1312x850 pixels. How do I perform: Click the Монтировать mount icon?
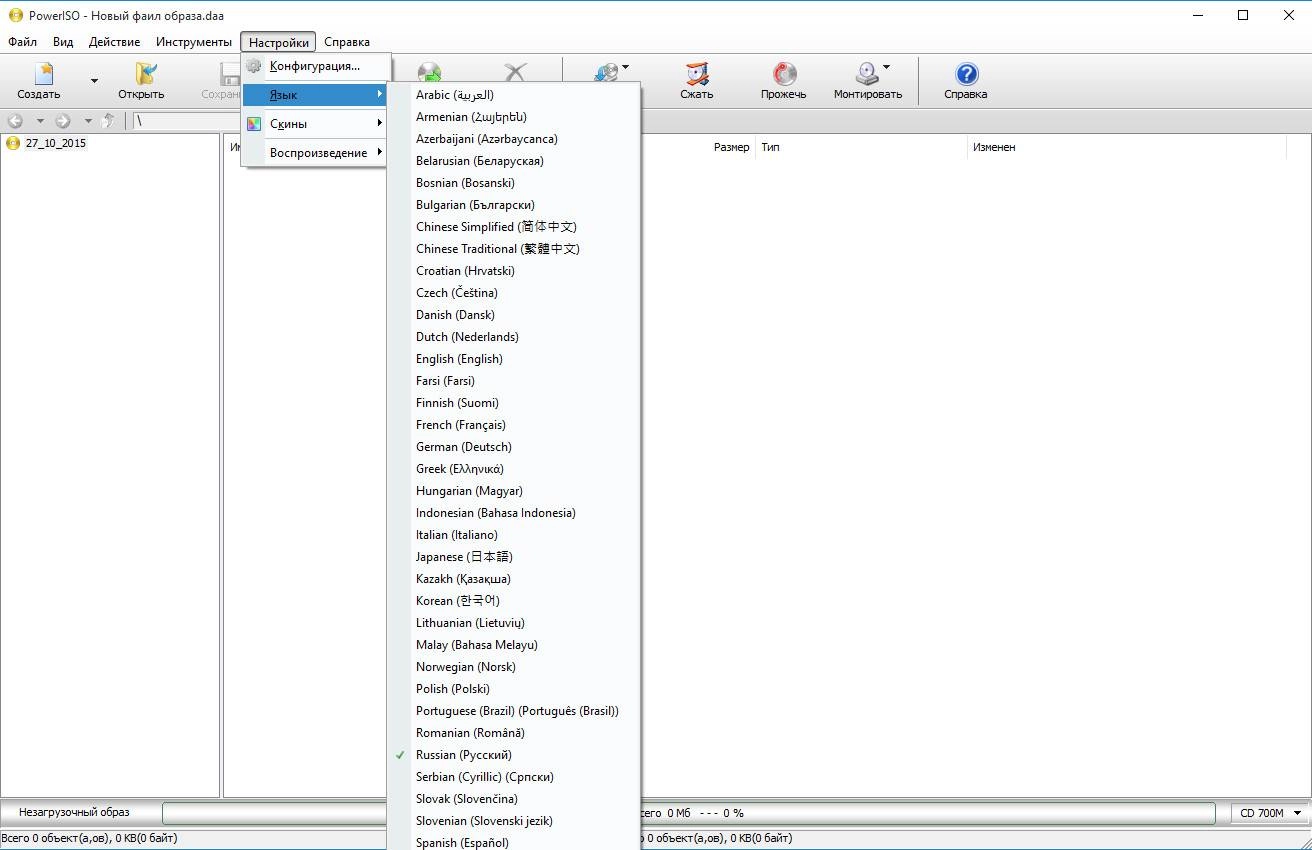tap(867, 74)
